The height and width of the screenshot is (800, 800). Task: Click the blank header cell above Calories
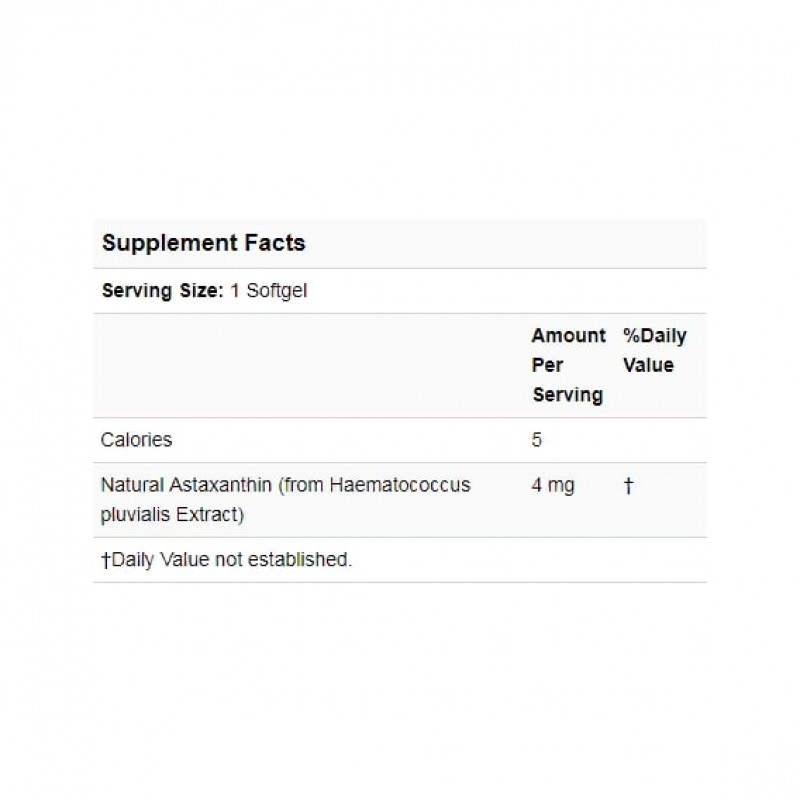tap(308, 365)
